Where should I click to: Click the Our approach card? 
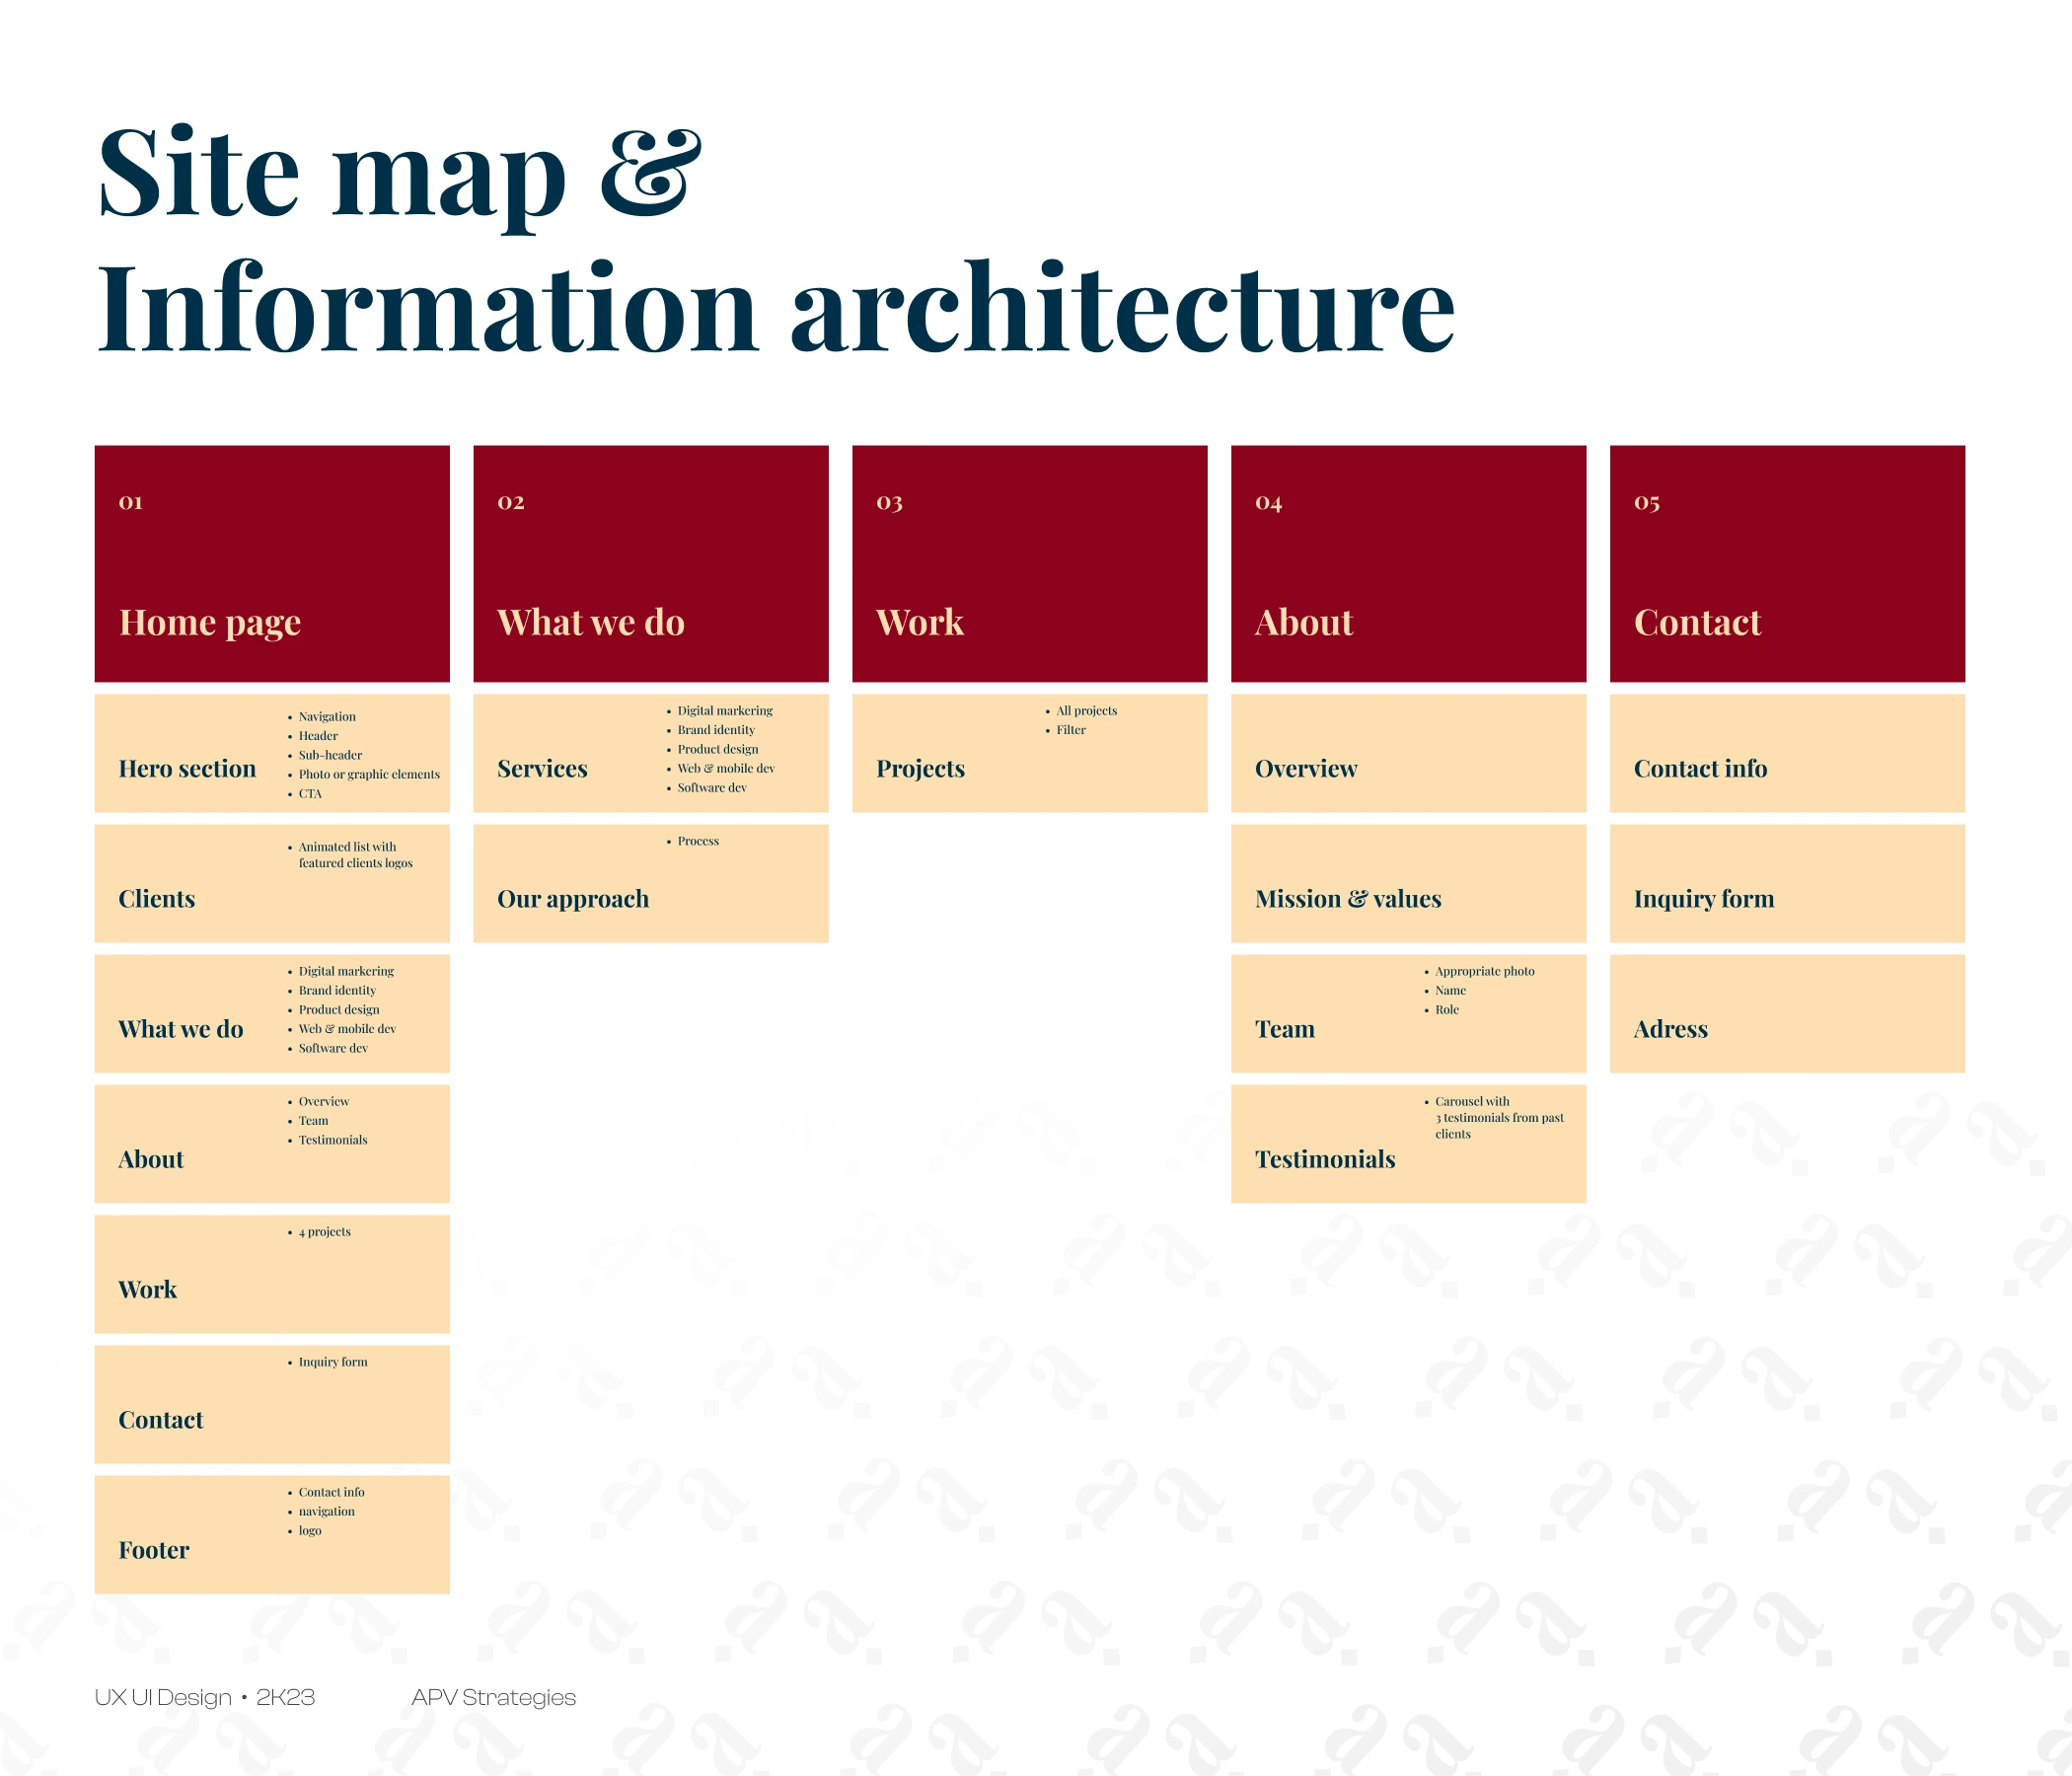point(650,883)
